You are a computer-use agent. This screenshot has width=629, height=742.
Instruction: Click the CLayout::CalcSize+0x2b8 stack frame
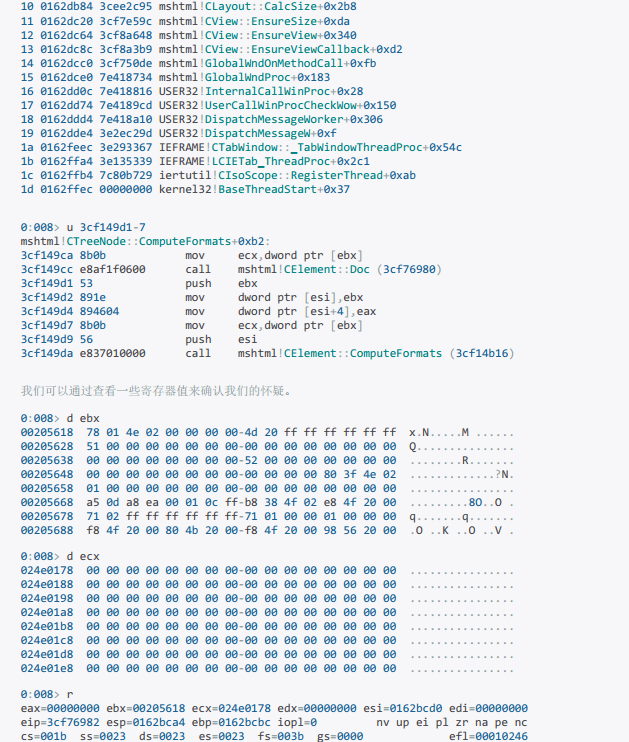[x=257, y=6]
